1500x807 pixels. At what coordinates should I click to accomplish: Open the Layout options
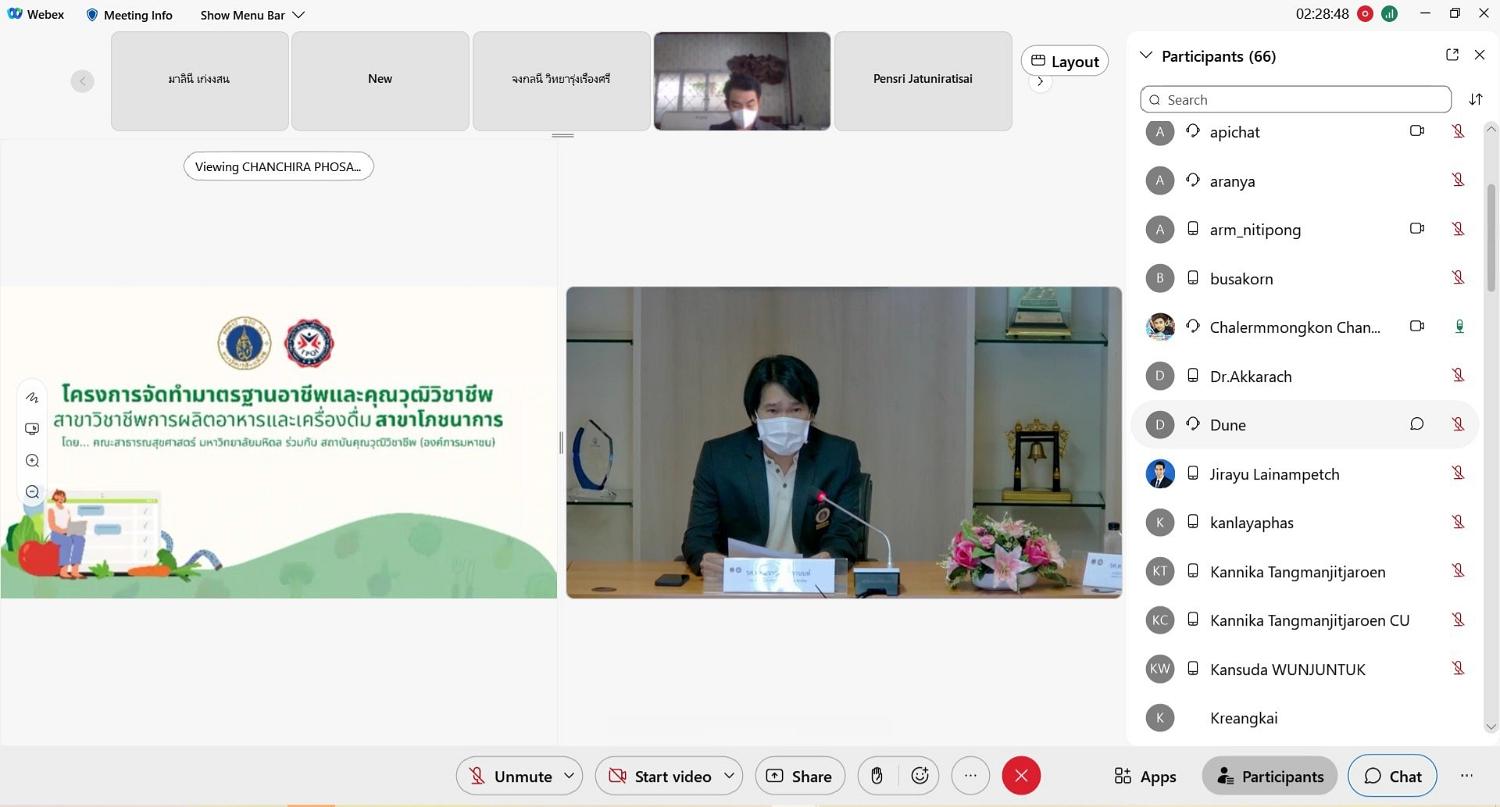(x=1065, y=61)
